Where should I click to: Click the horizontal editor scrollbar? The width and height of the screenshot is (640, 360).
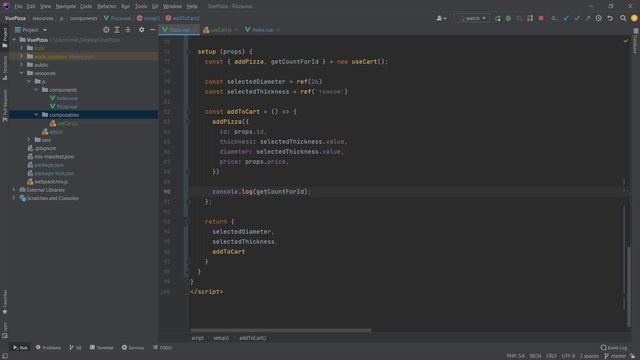(x=281, y=330)
